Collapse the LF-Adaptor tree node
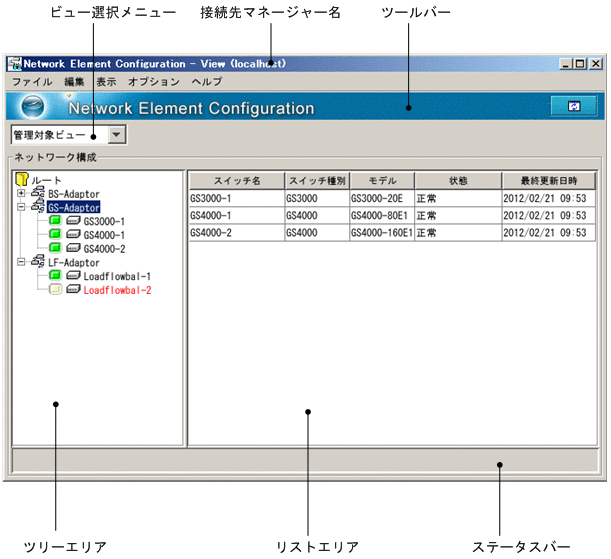Image resolution: width=611 pixels, height=559 pixels. (x=21, y=262)
